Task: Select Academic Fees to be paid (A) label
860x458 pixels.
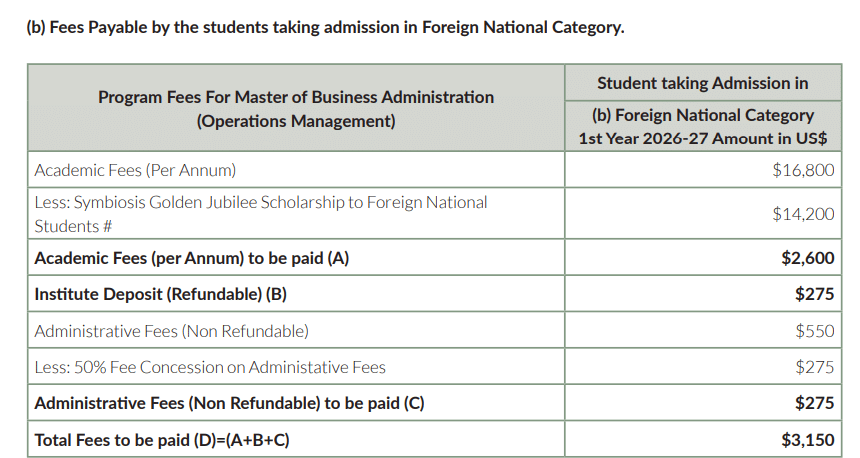Action: coord(192,258)
